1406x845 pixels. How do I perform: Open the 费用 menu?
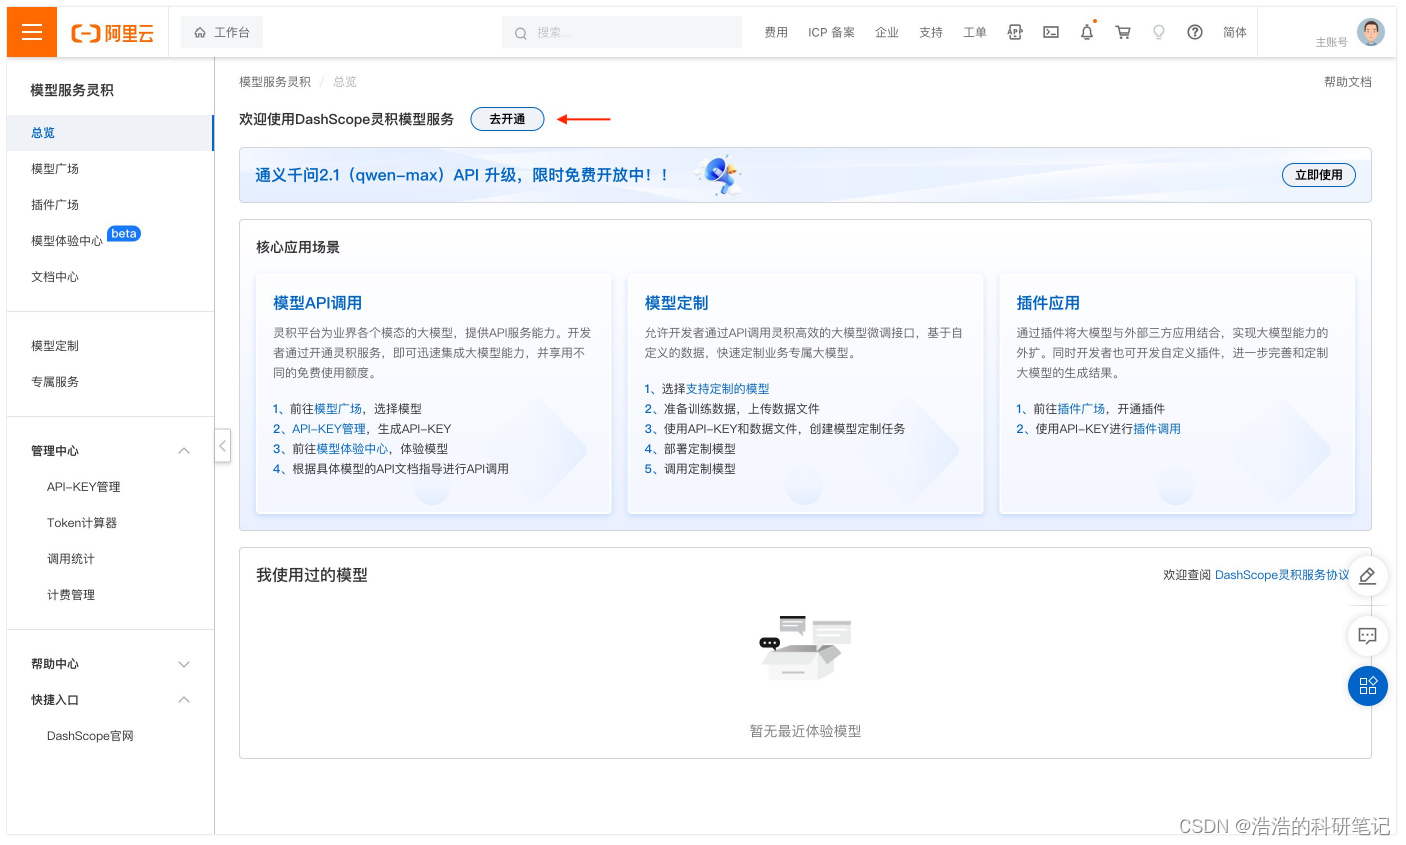(776, 32)
